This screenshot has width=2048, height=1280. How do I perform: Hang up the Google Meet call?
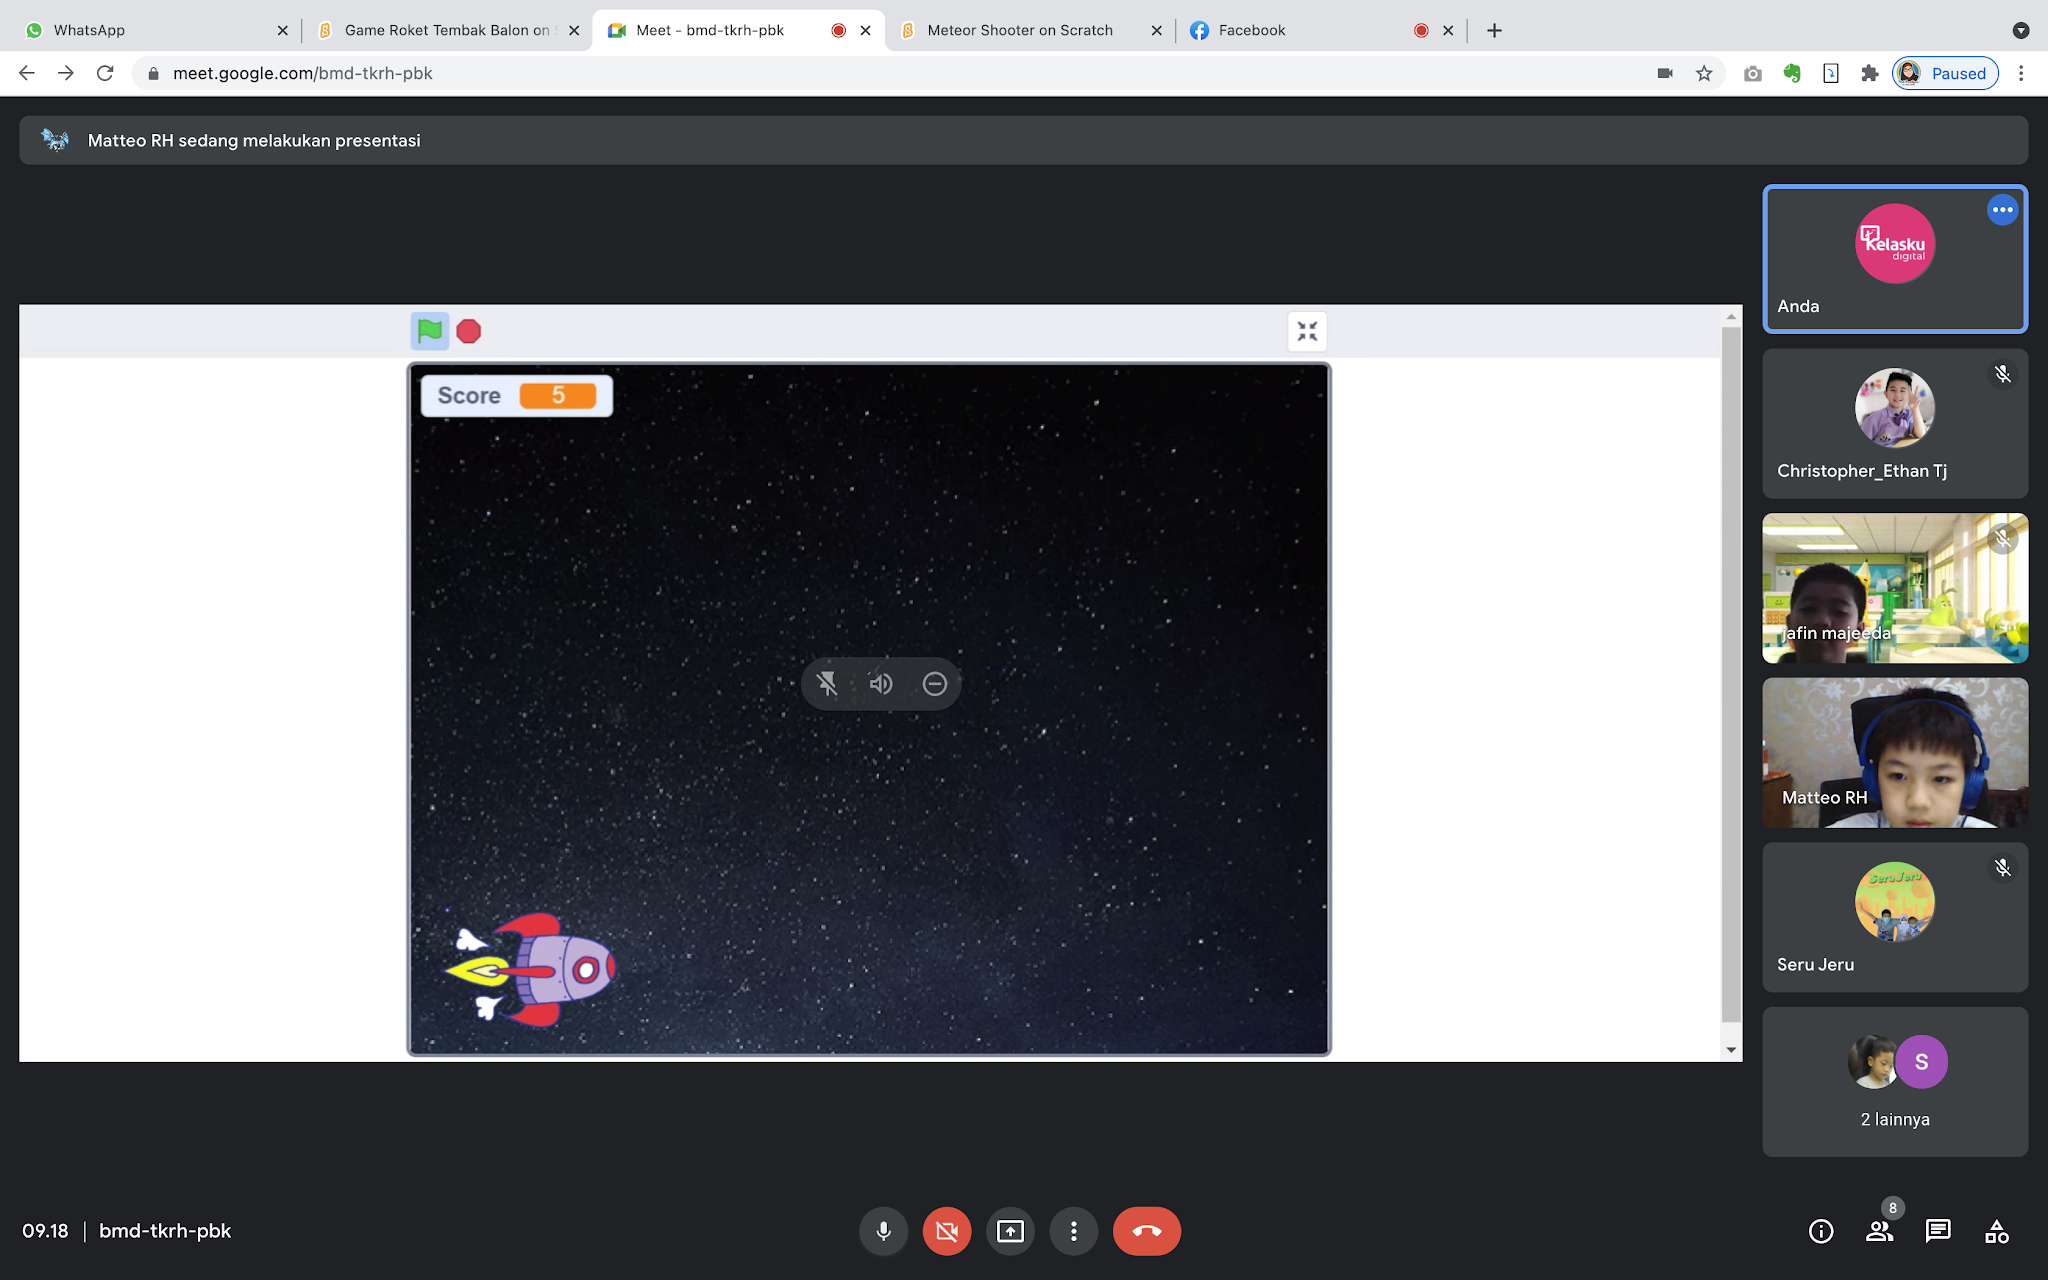coord(1146,1231)
